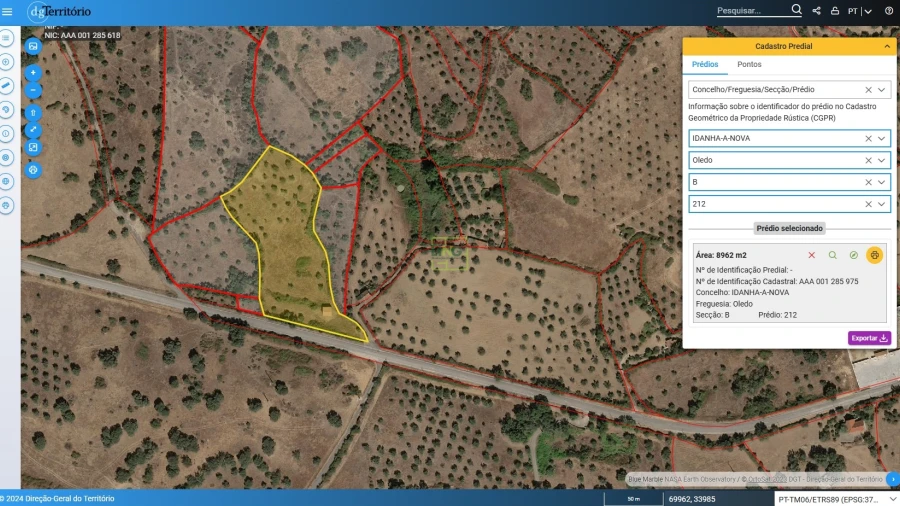
Task: Select the Prédios tab
Action: click(x=705, y=64)
